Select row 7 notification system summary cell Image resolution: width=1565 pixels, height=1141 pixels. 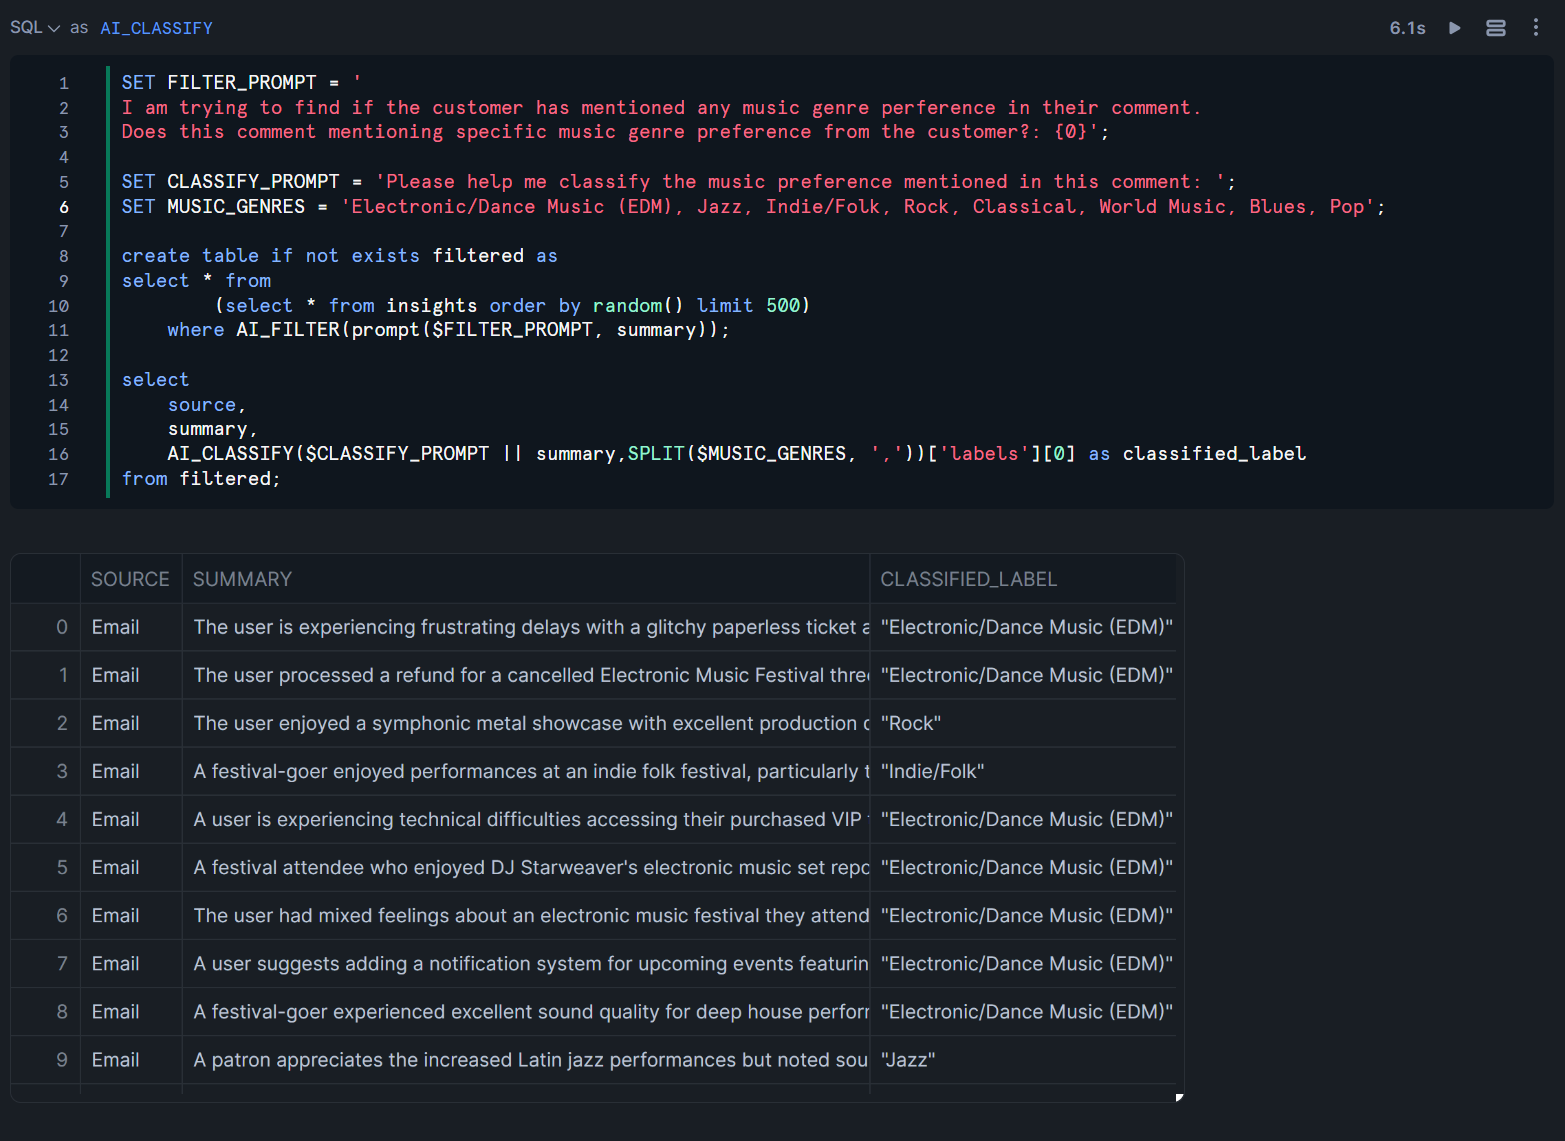526,963
